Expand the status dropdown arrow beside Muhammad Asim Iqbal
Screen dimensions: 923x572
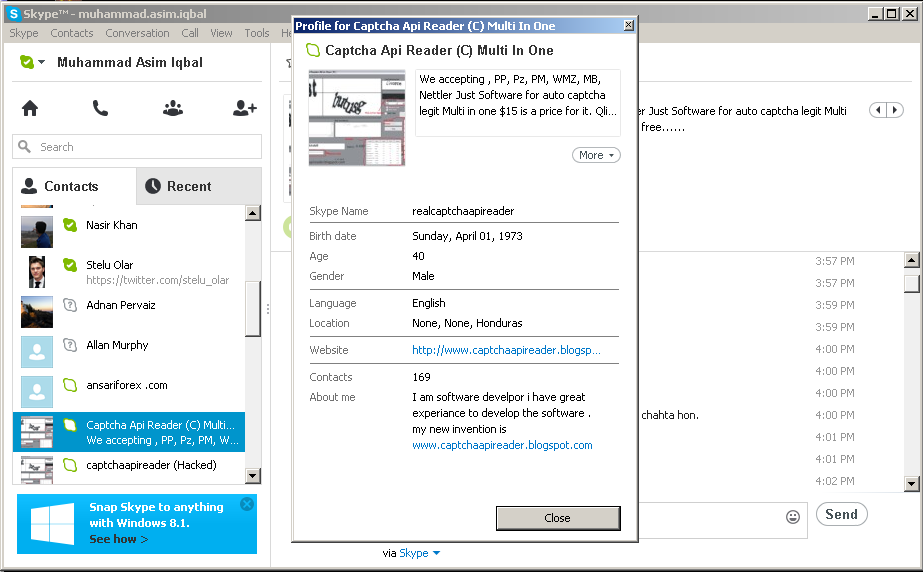pyautogui.click(x=41, y=62)
